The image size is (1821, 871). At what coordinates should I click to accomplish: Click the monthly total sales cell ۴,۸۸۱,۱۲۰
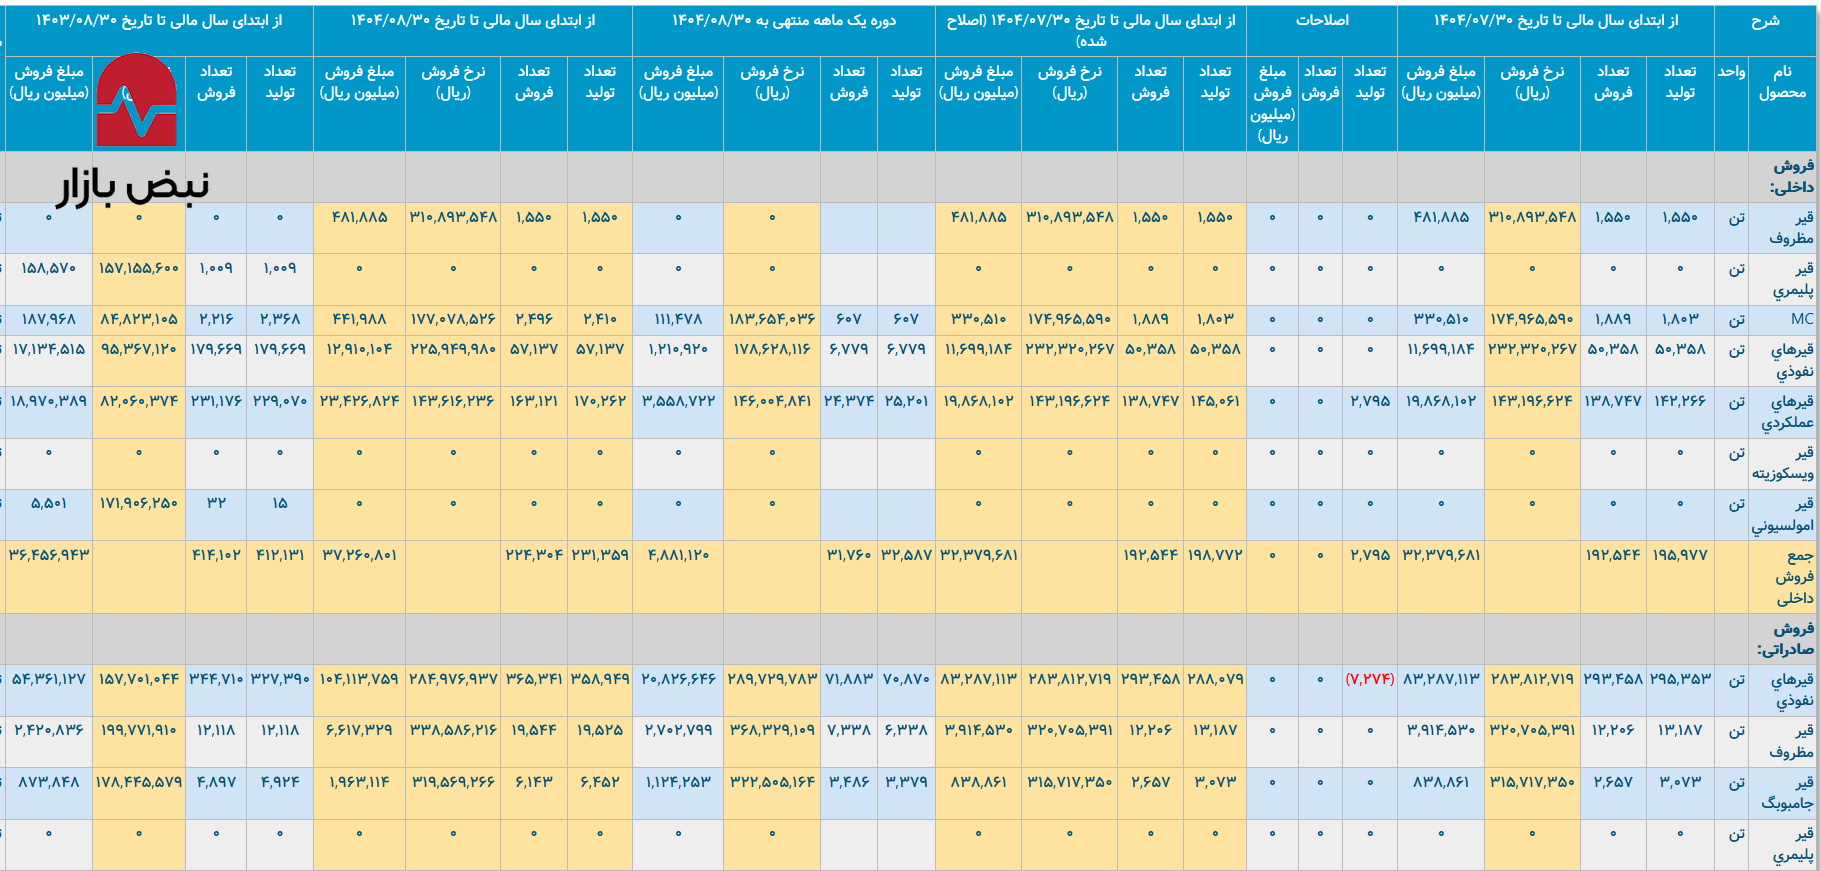tap(678, 555)
